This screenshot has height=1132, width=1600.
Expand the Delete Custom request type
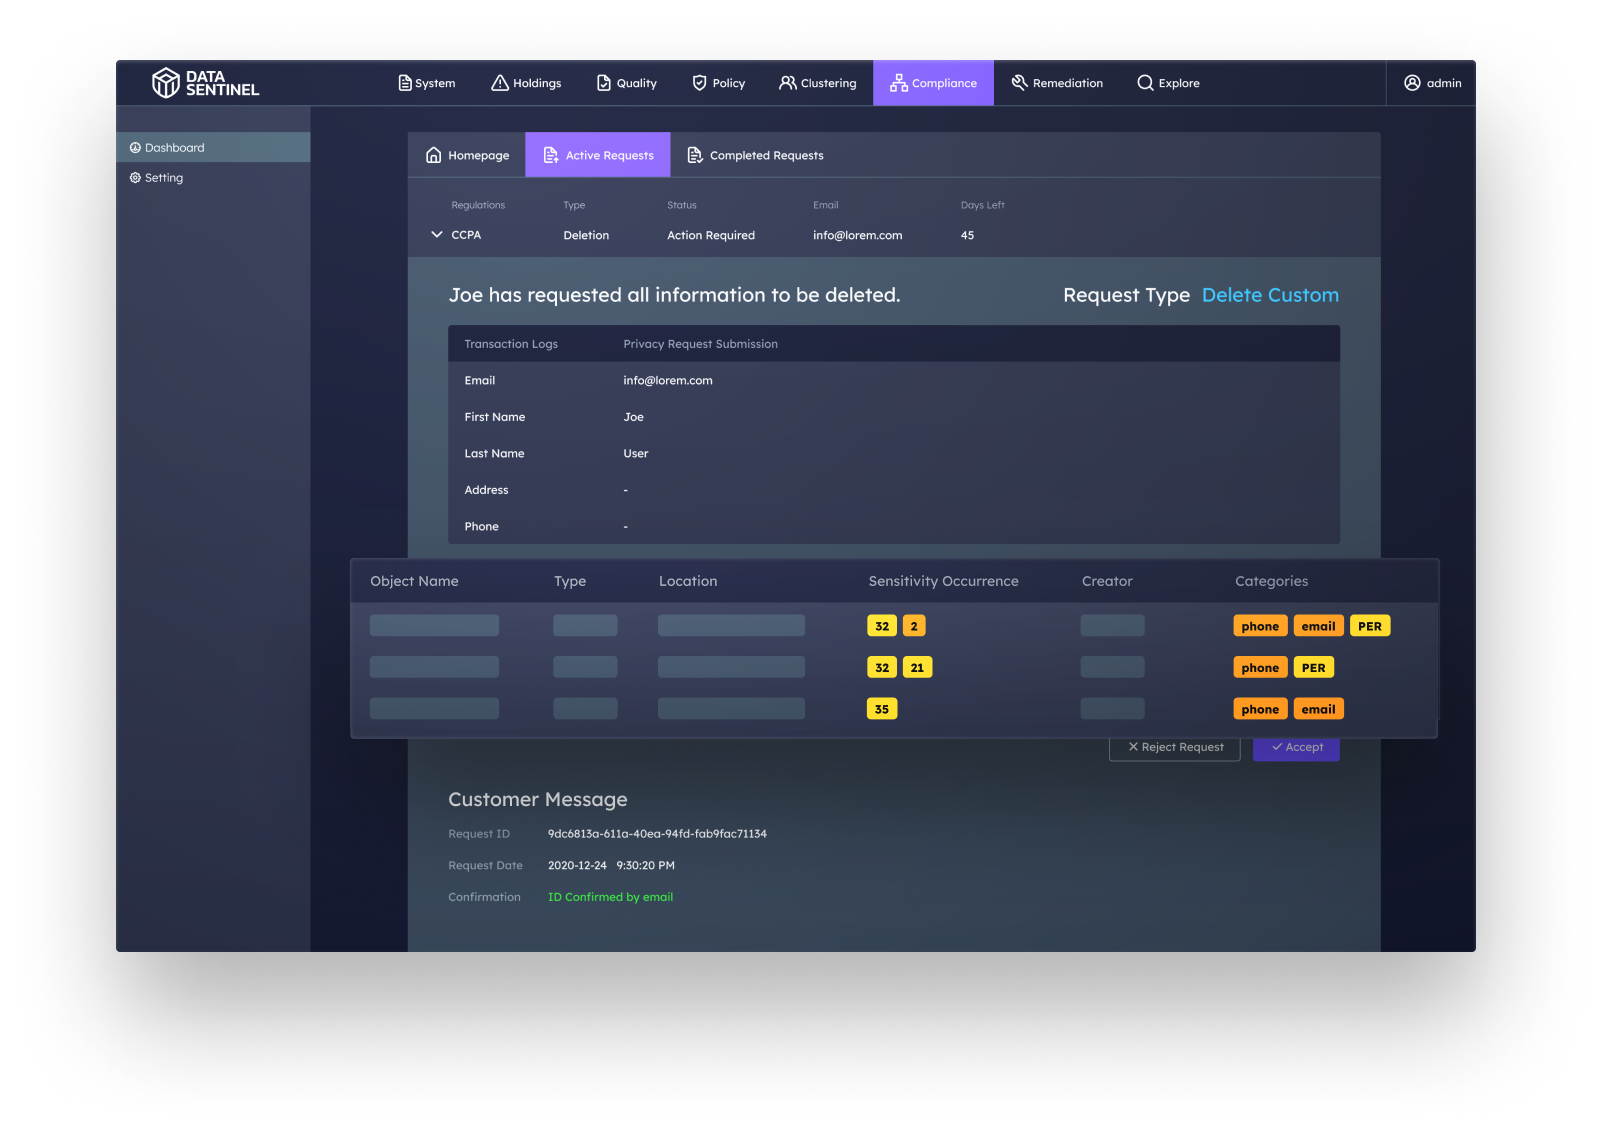[x=1270, y=295]
